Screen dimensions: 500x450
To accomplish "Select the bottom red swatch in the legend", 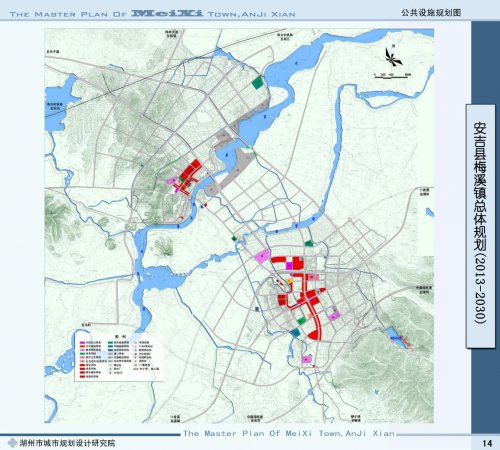I will click(82, 376).
